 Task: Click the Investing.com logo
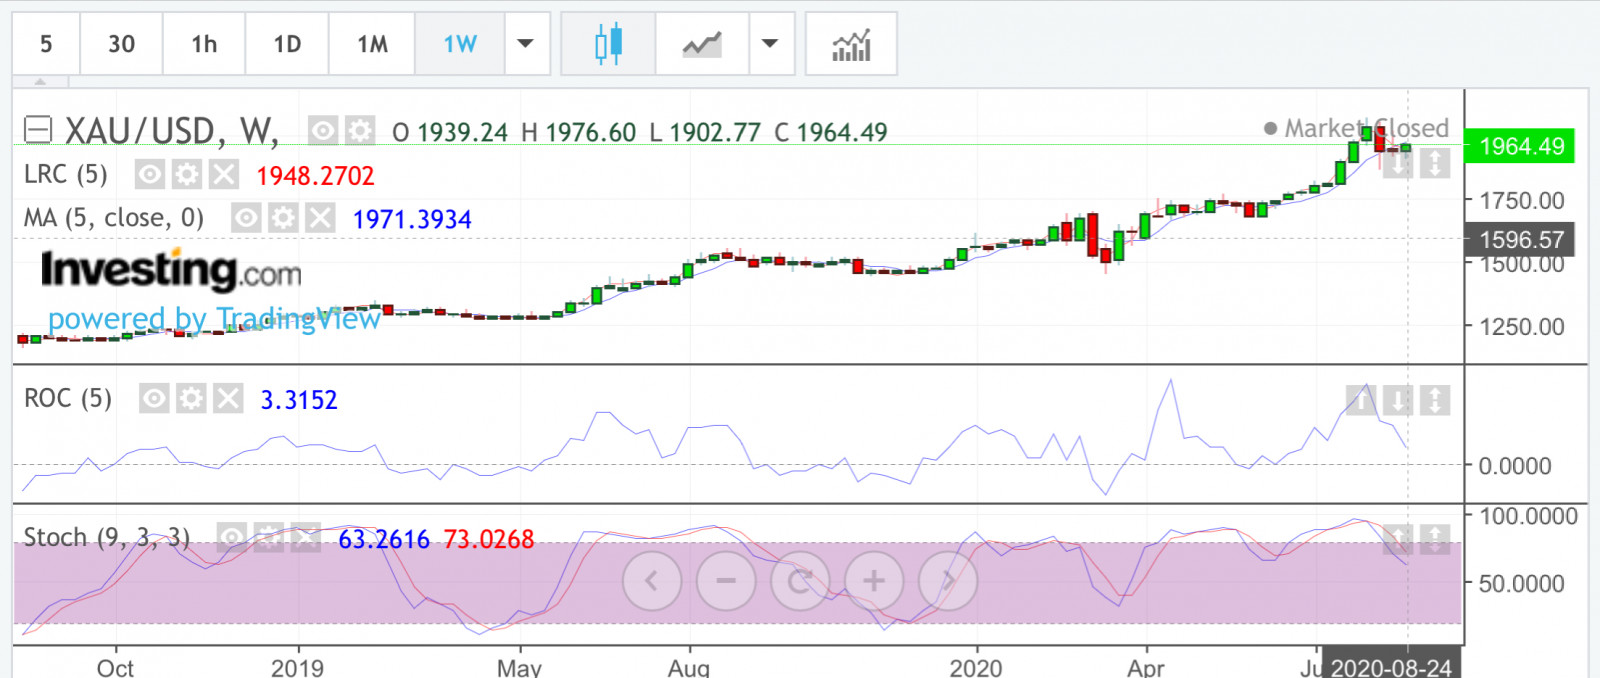click(171, 269)
